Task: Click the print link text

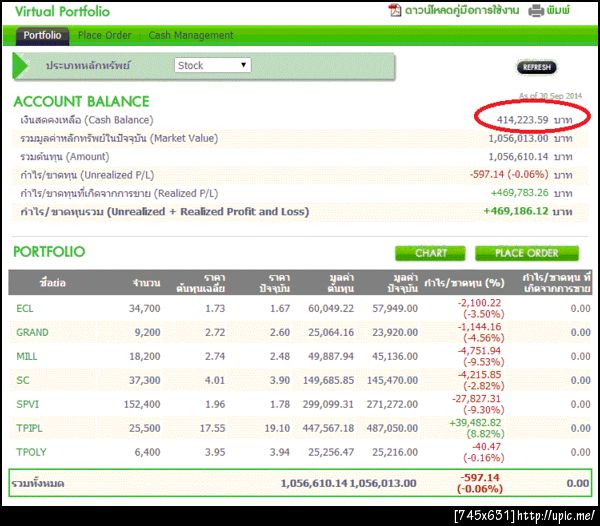Action: coord(558,10)
